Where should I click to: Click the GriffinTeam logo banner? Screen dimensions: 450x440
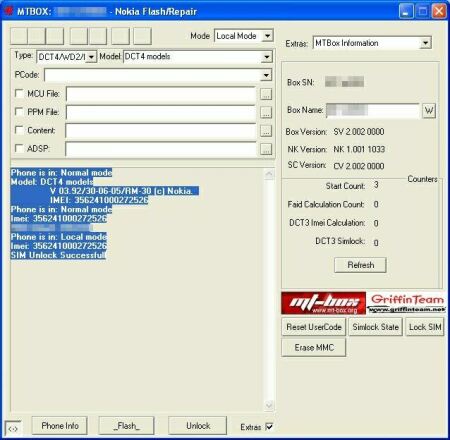pos(407,303)
